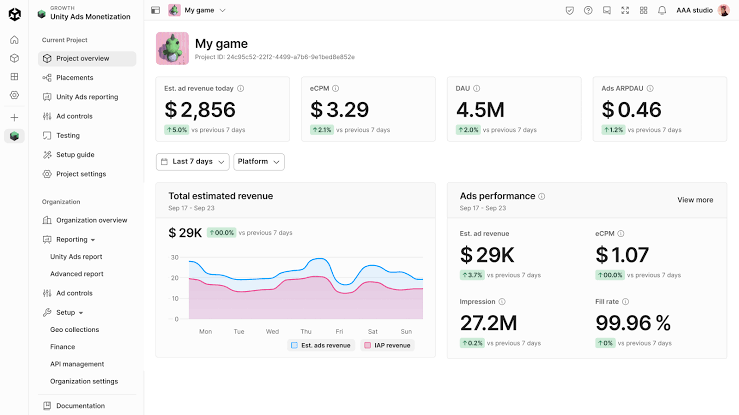
Task: Click the fullscreen expand icon in header
Action: 625,10
